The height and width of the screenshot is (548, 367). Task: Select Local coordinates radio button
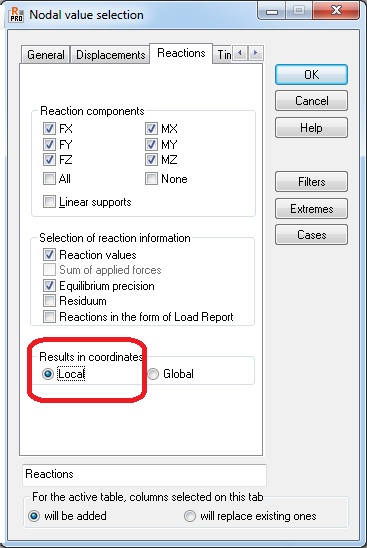(x=48, y=374)
